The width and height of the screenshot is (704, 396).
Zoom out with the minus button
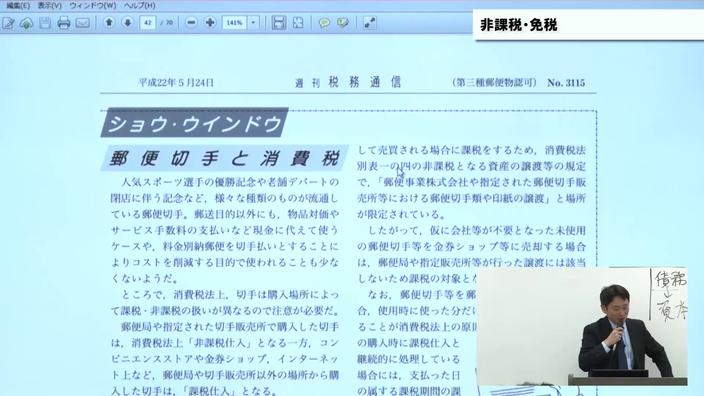coord(191,22)
